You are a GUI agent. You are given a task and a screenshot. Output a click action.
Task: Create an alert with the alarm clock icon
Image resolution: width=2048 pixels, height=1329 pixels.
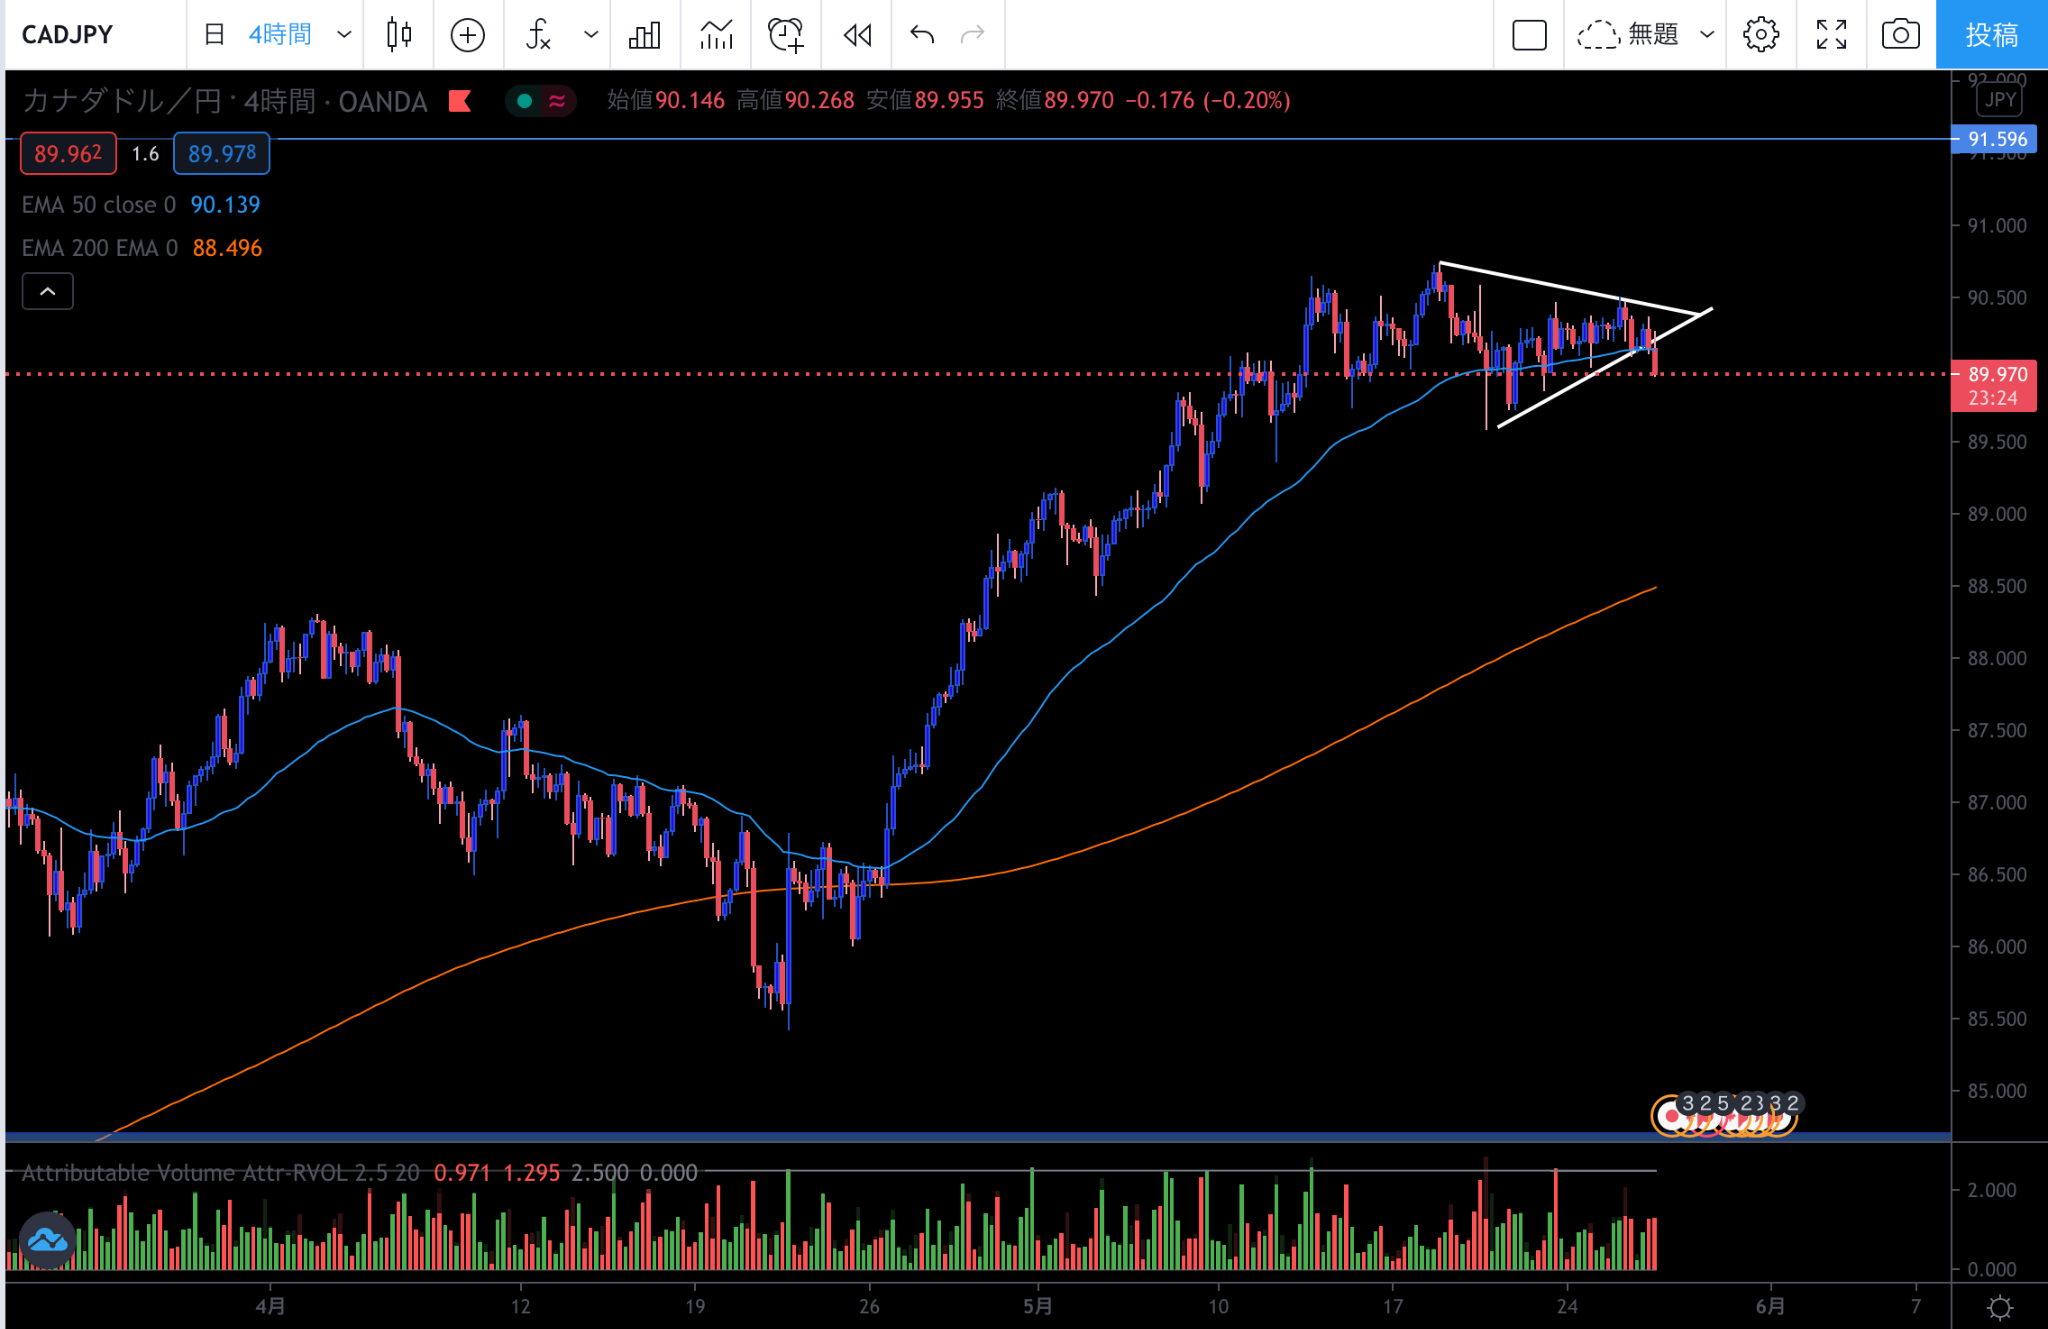click(x=785, y=35)
